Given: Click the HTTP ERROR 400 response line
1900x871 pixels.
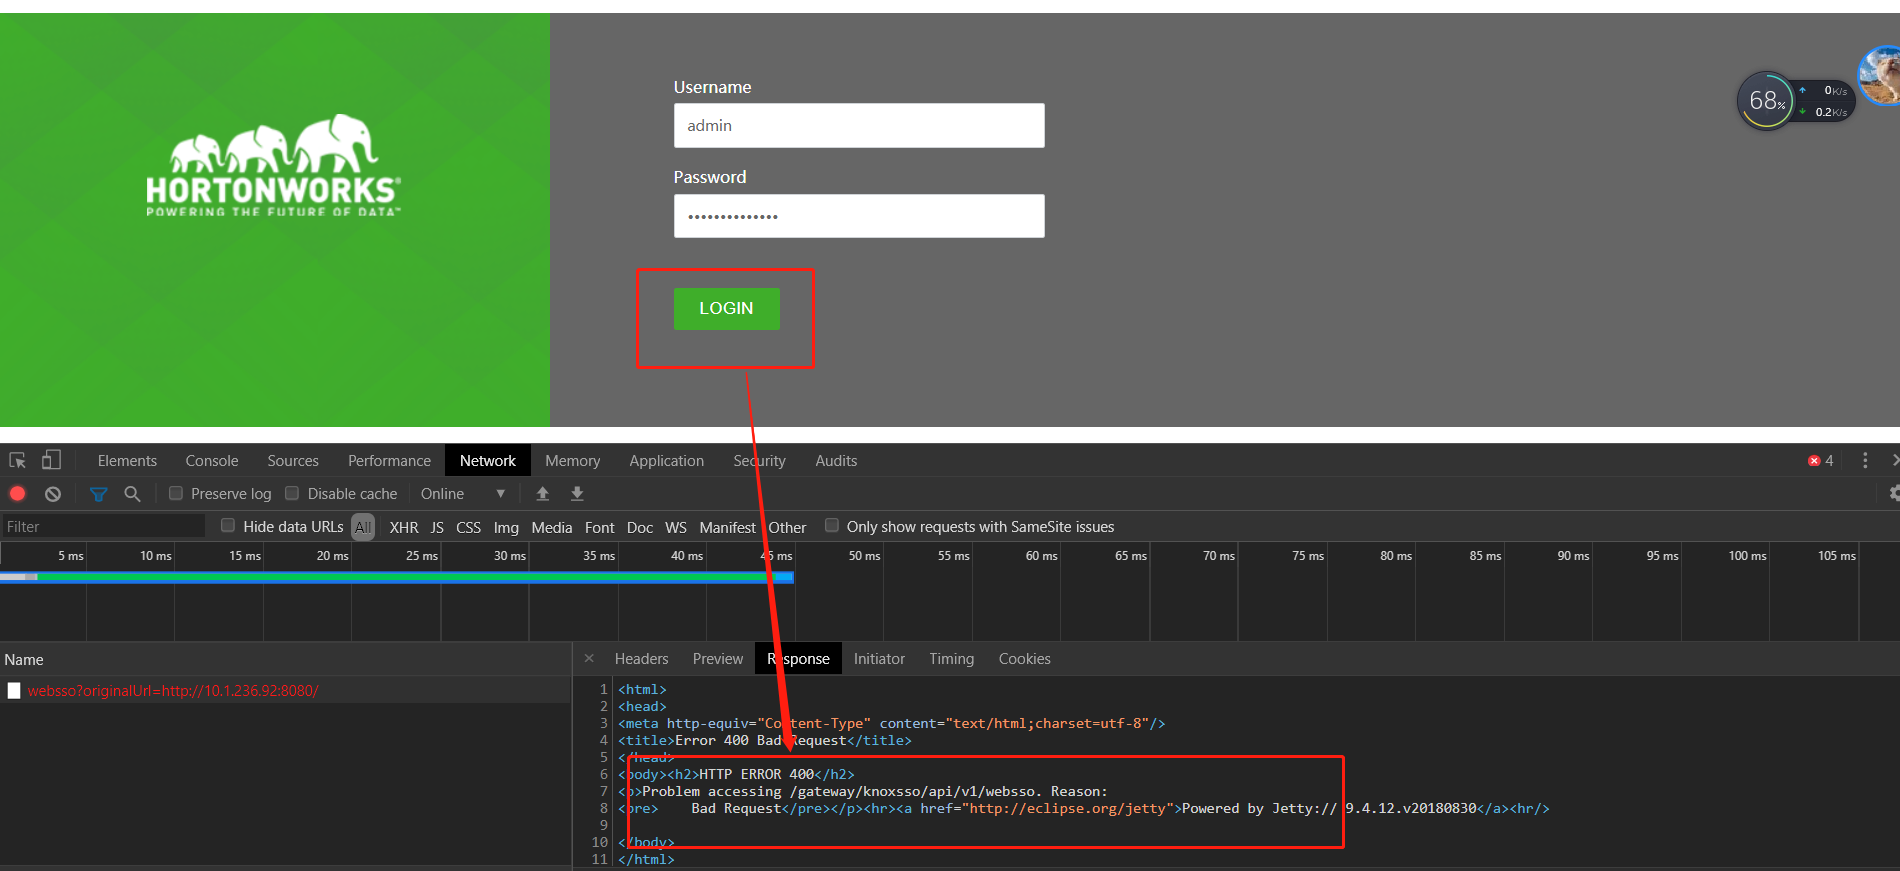Looking at the screenshot, I should coord(736,774).
